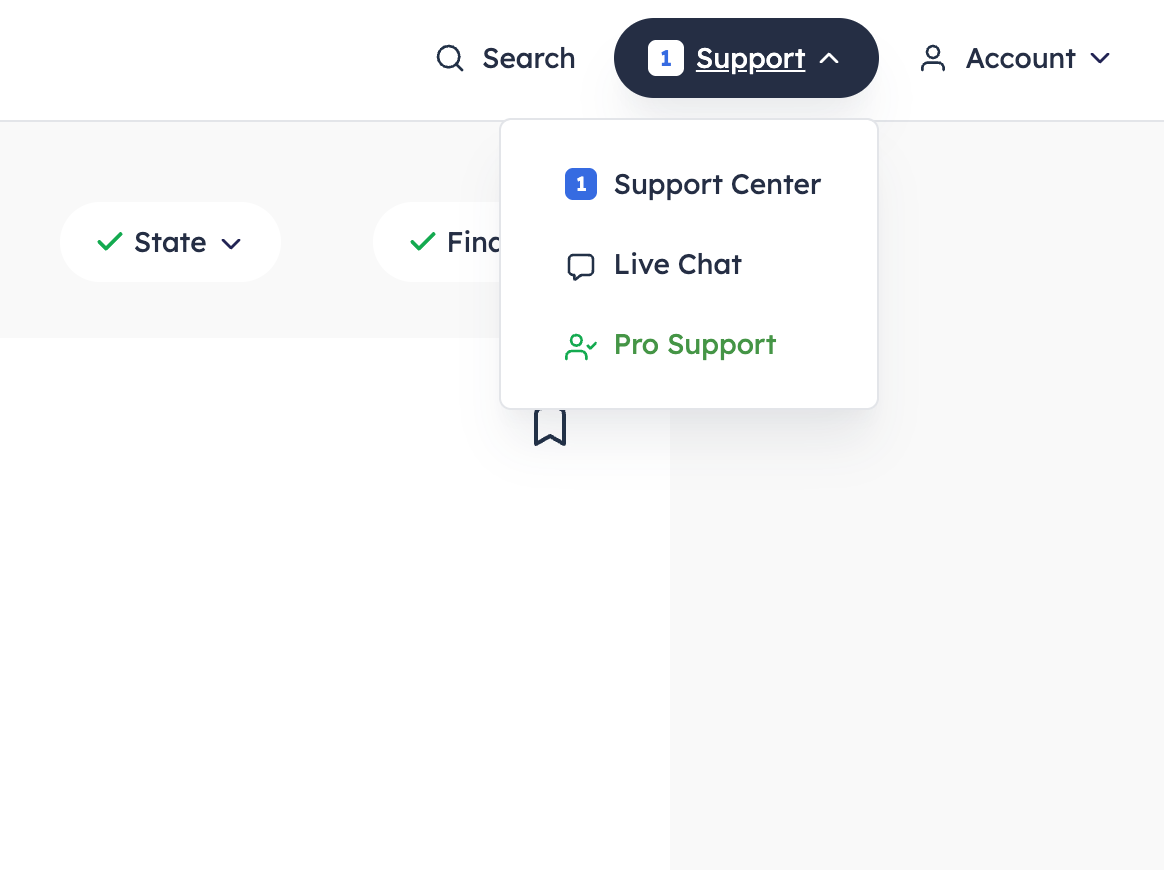Toggle the green checkmark beside Fin filter

pos(423,242)
